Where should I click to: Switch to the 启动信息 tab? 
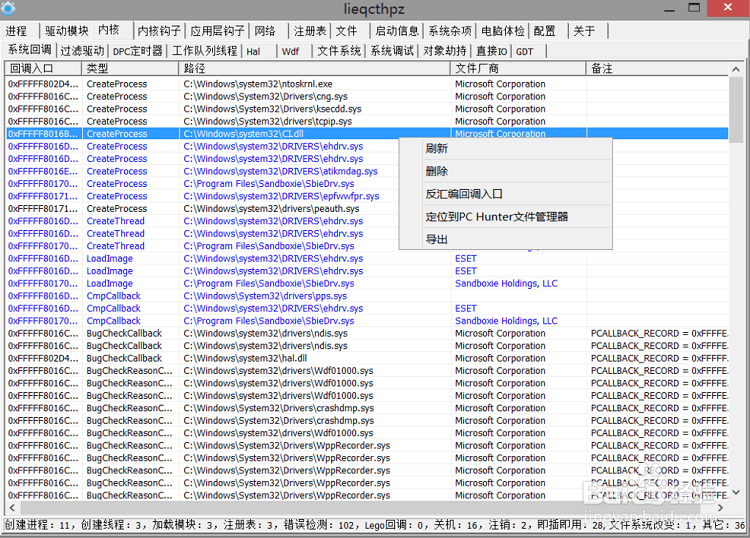point(397,31)
